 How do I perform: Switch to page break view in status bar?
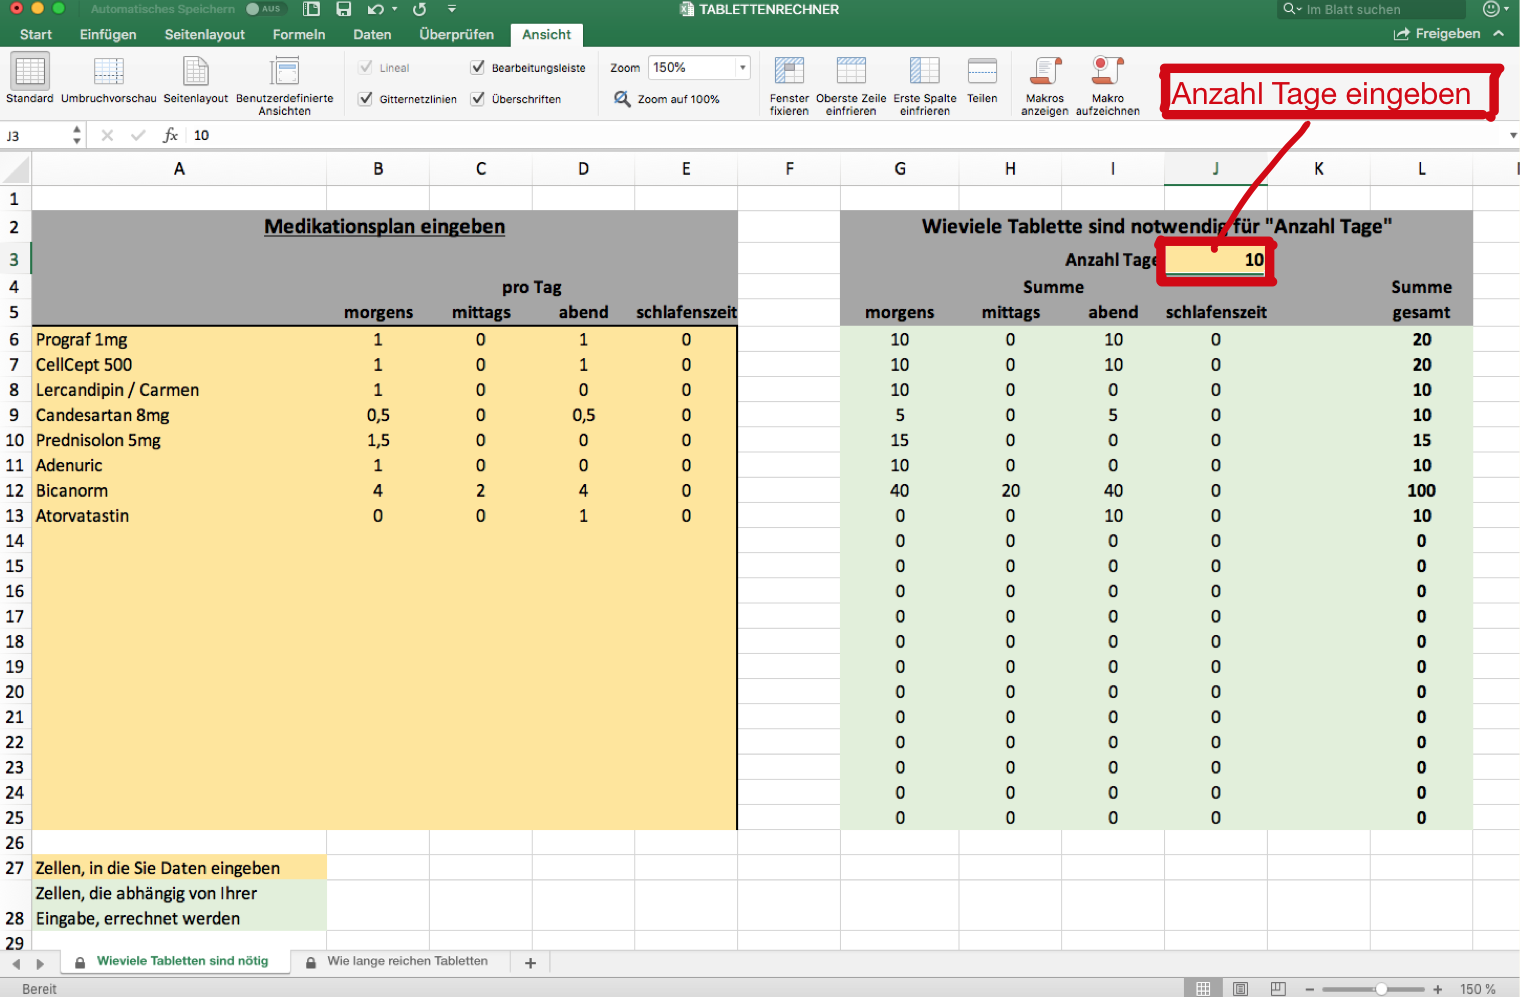tap(1278, 989)
